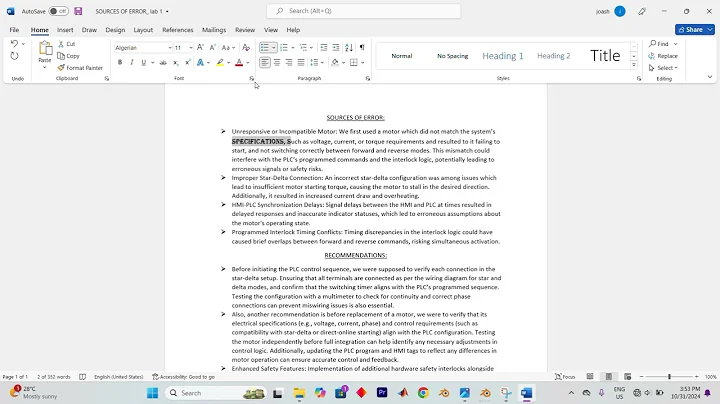Apply yellow text highlight color

tap(220, 62)
